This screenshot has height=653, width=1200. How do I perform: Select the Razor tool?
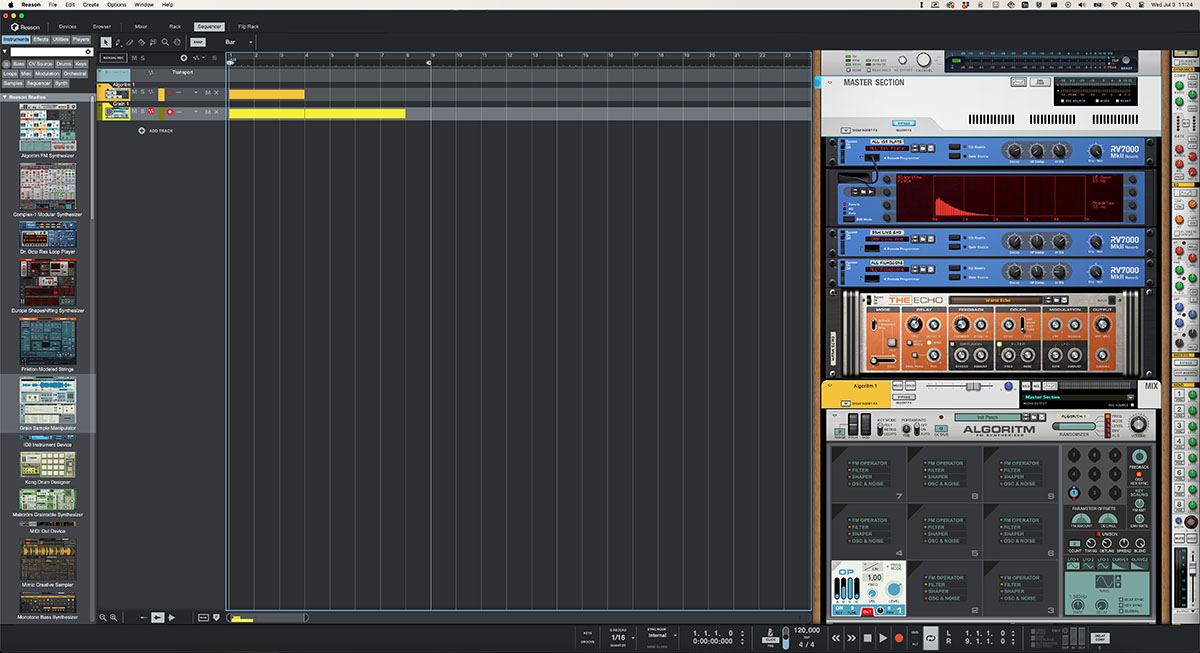142,42
